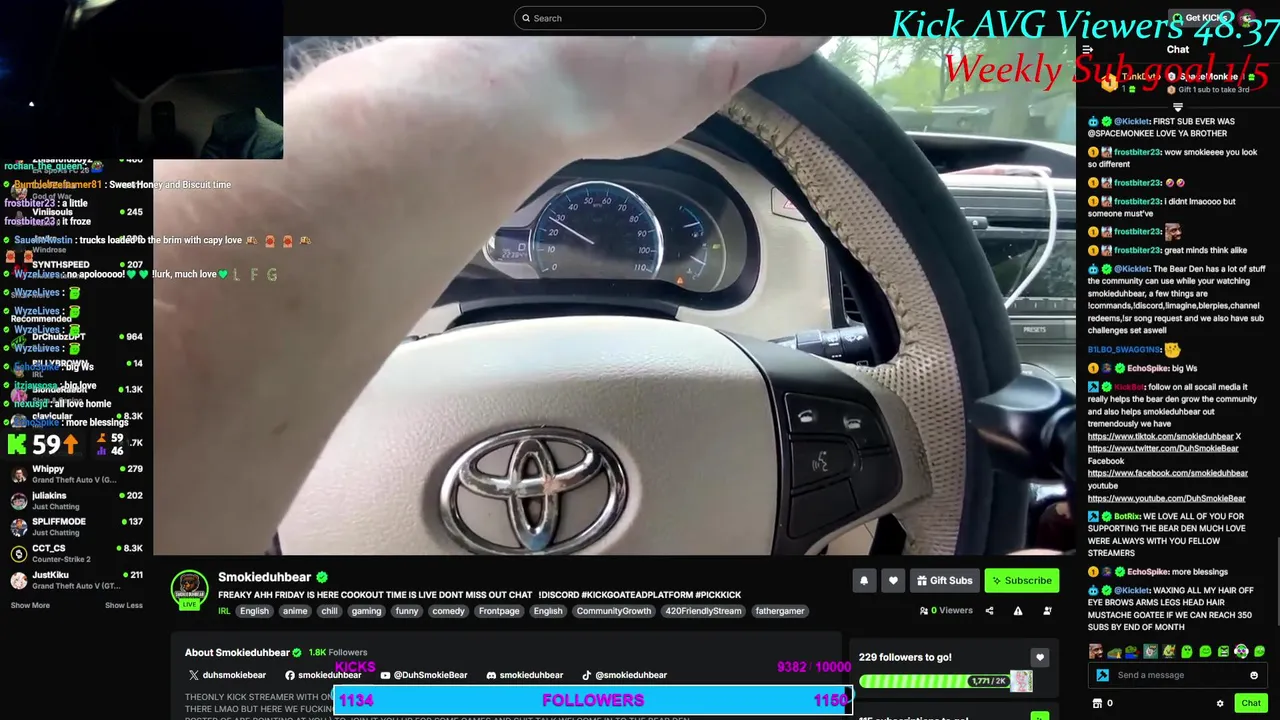Select the funny tag
1280x720 pixels.
(407, 611)
